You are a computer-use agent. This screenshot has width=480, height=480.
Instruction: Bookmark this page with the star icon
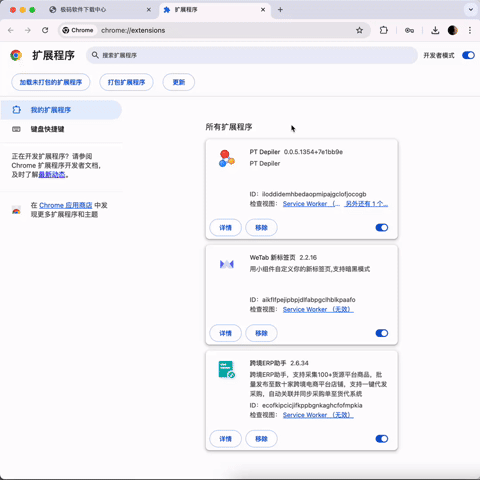[x=359, y=30]
